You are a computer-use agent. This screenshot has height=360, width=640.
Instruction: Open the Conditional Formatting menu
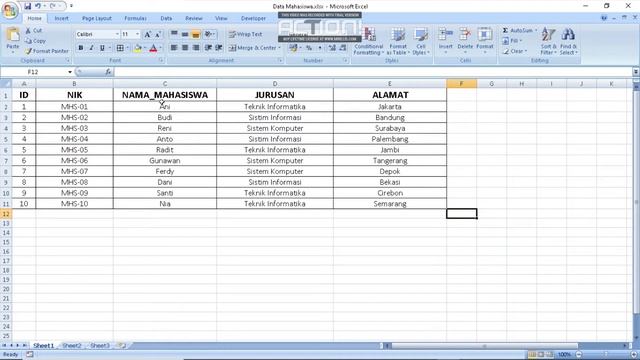(x=369, y=41)
